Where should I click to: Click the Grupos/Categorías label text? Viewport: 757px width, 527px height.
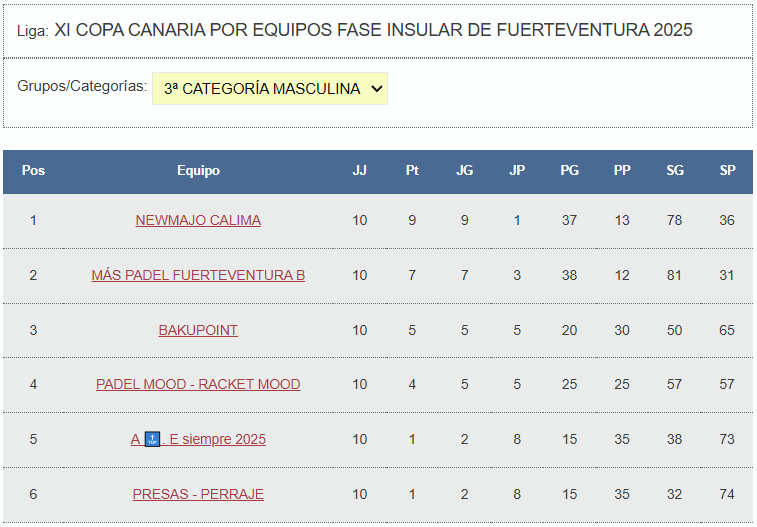81,86
